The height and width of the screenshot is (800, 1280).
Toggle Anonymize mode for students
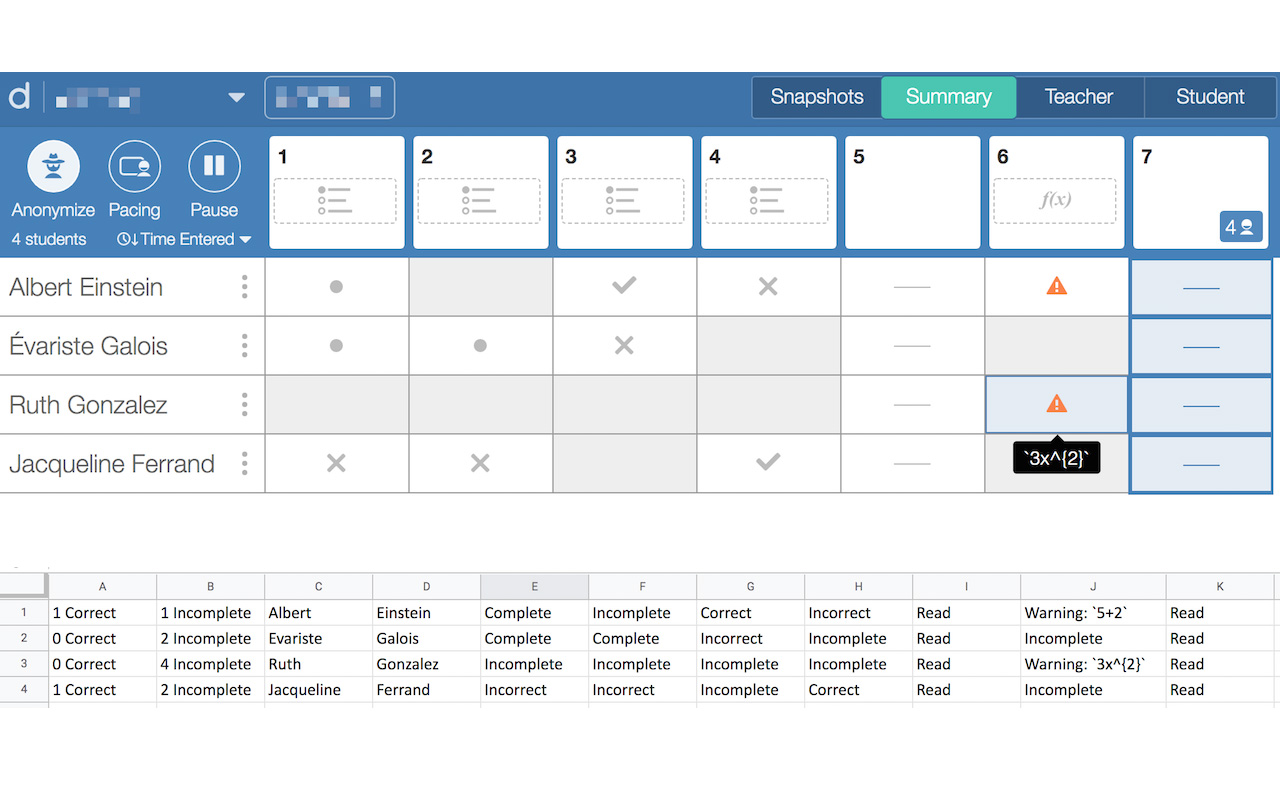(x=52, y=166)
